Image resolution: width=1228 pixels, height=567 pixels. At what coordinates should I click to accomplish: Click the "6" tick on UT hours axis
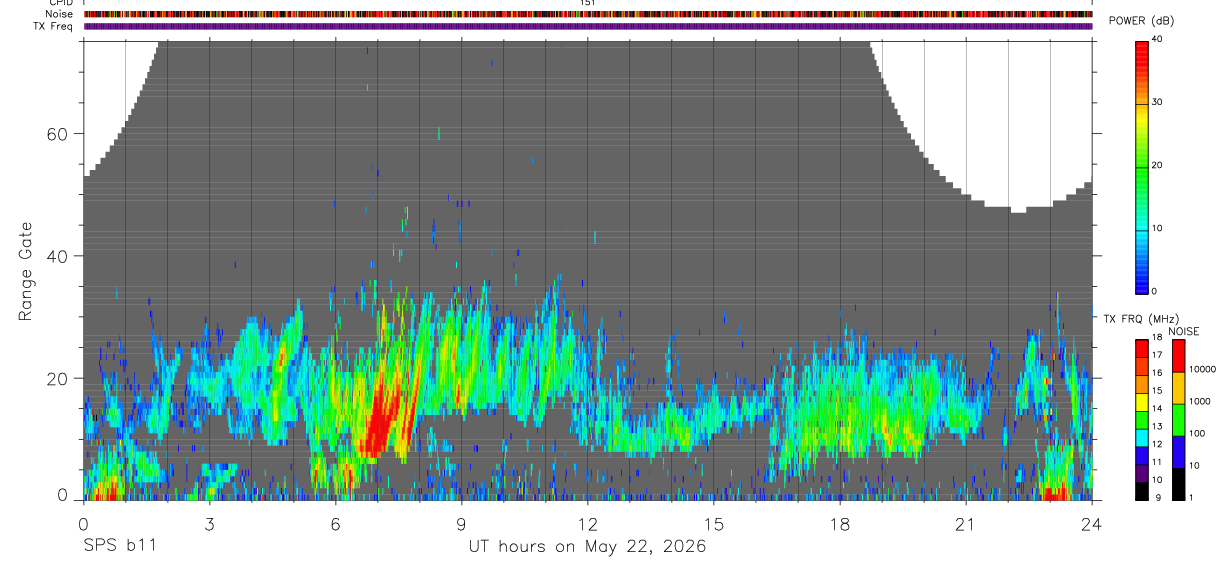(336, 524)
